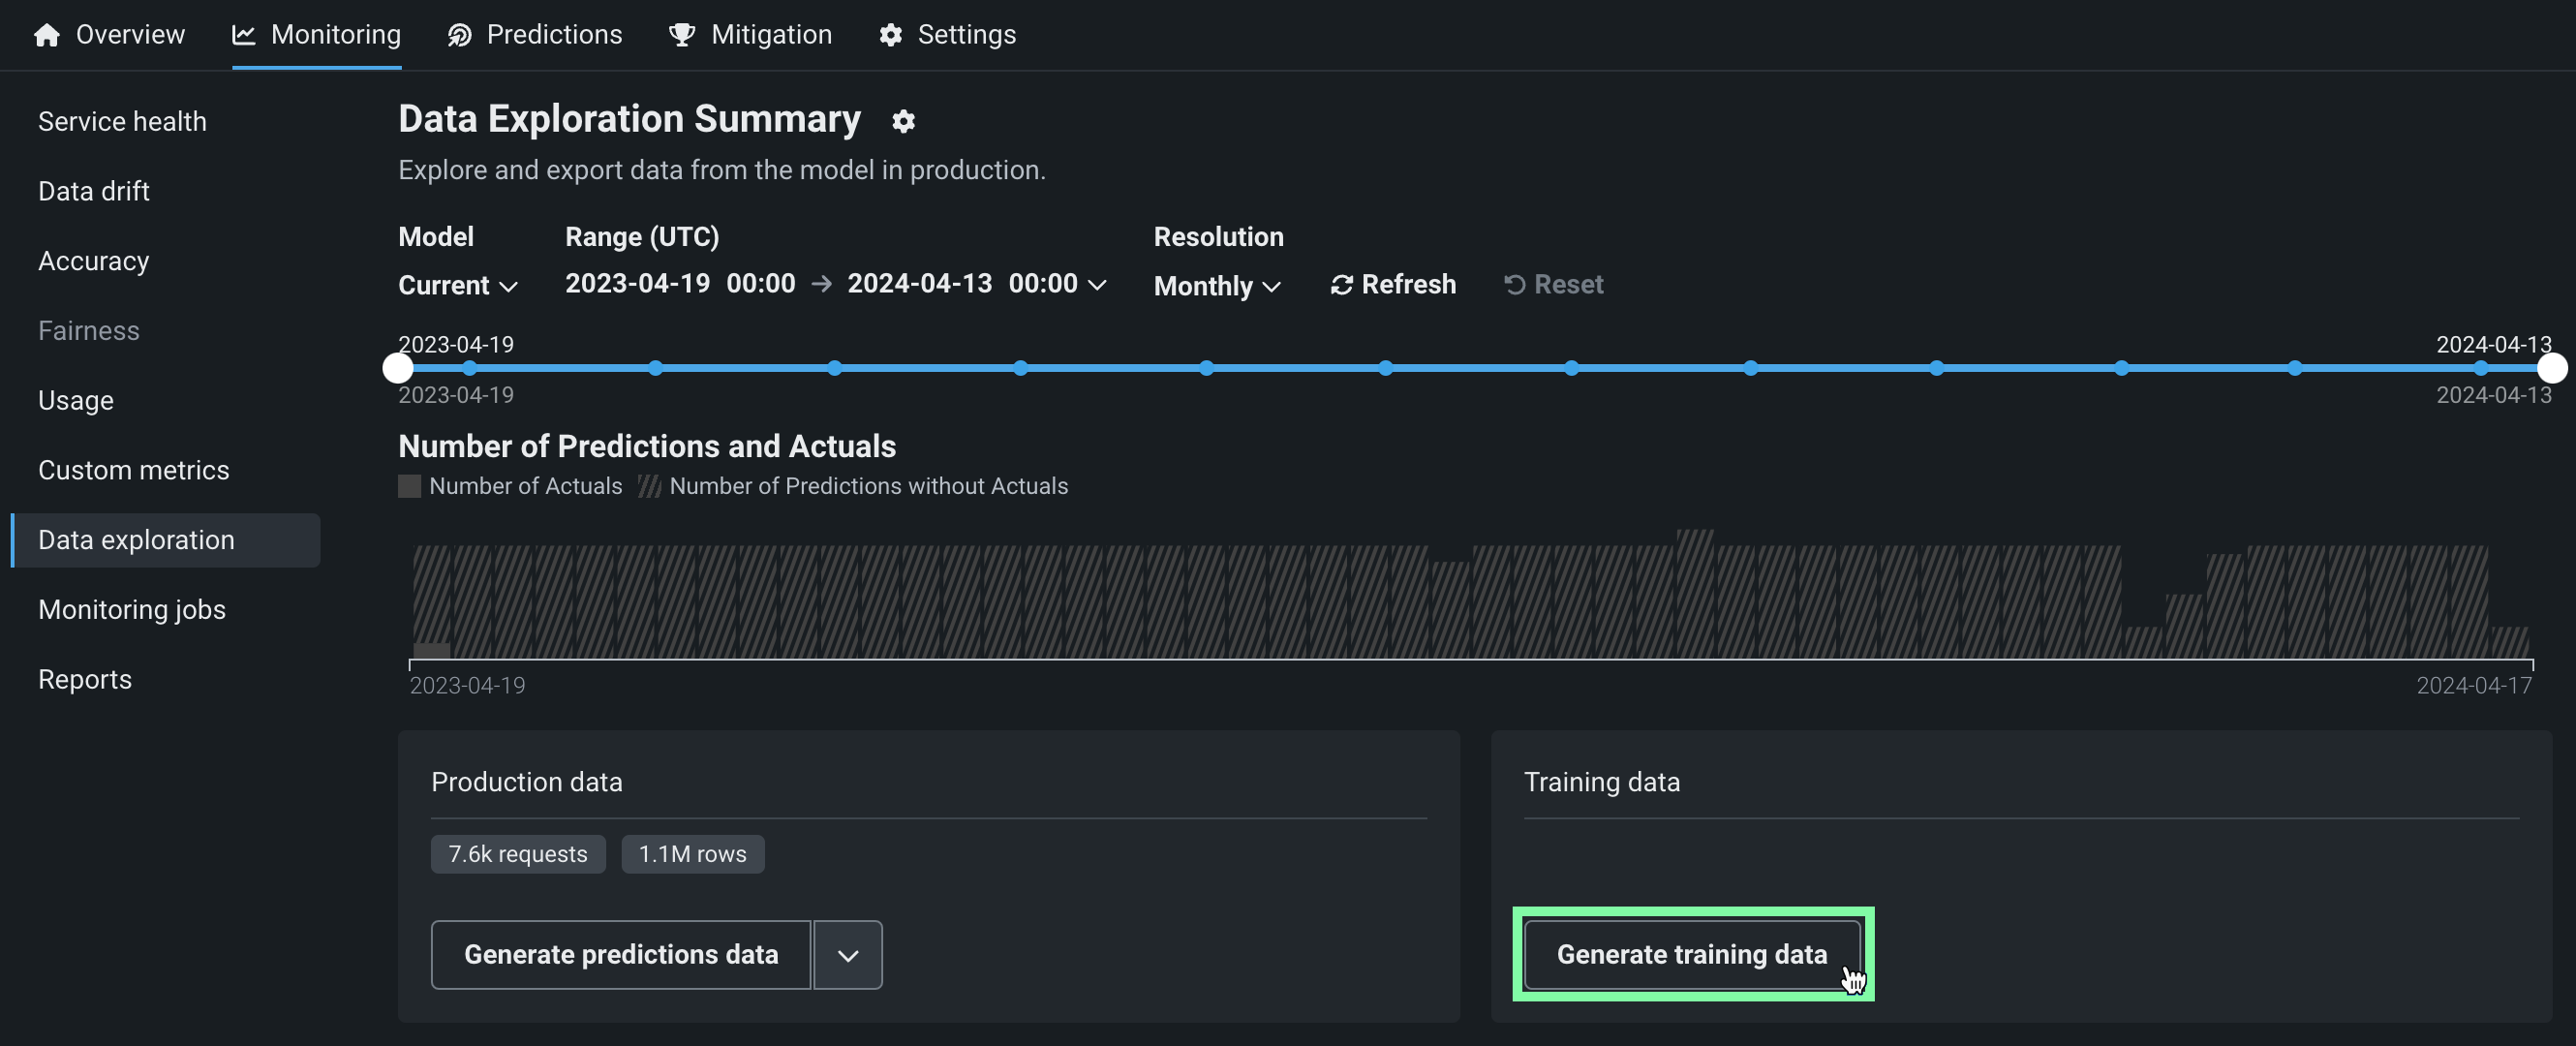This screenshot has height=1046, width=2576.
Task: Open the Monthly resolution dropdown
Action: (x=1216, y=286)
